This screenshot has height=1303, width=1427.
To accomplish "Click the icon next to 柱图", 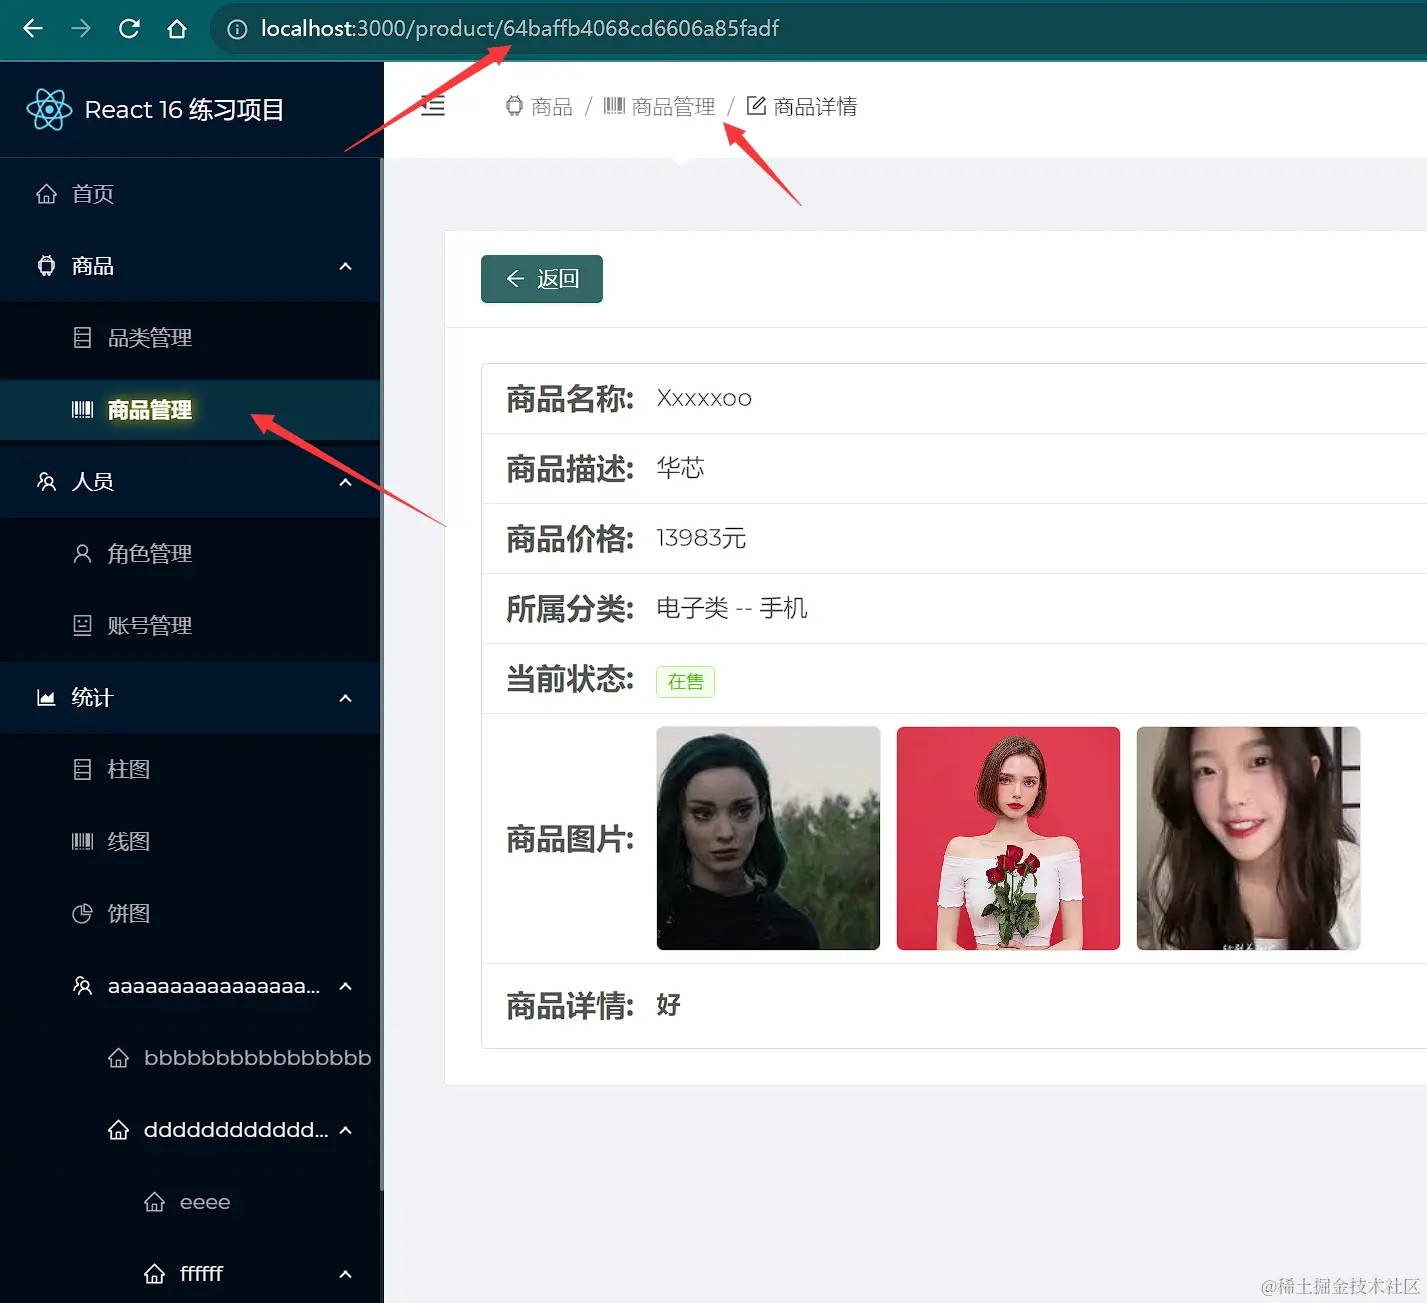I will (82, 770).
